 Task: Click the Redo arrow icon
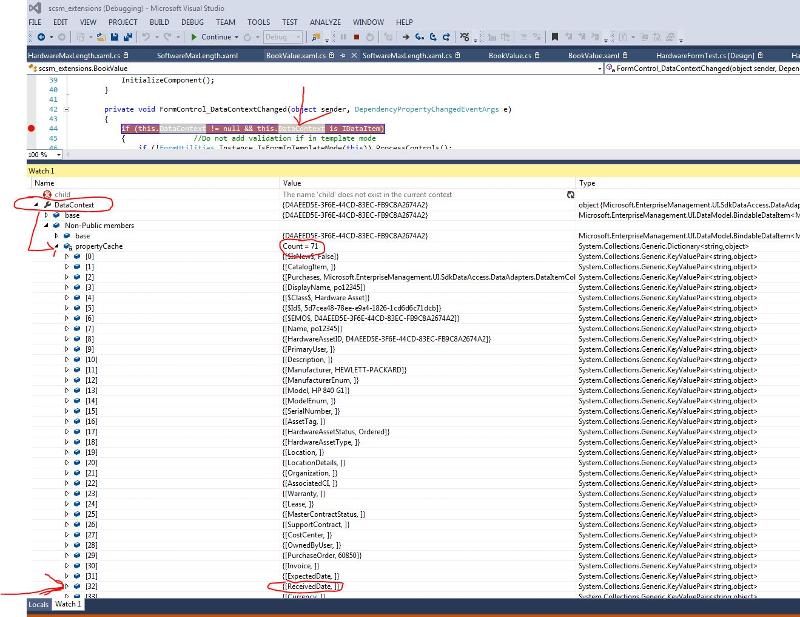coord(167,37)
